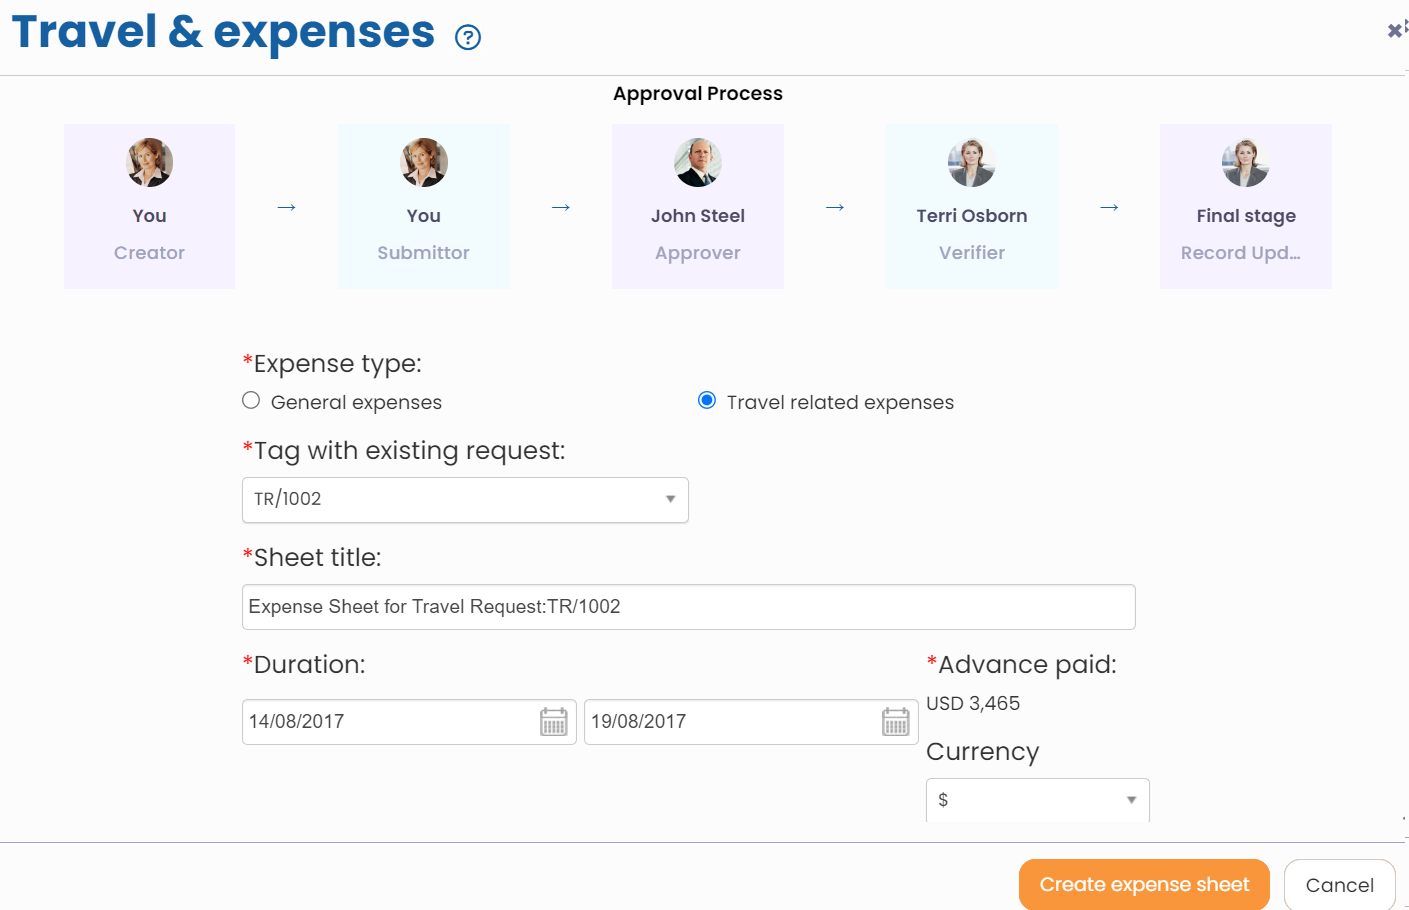Click John Steel's Approver avatar
The width and height of the screenshot is (1409, 910).
[x=697, y=162]
